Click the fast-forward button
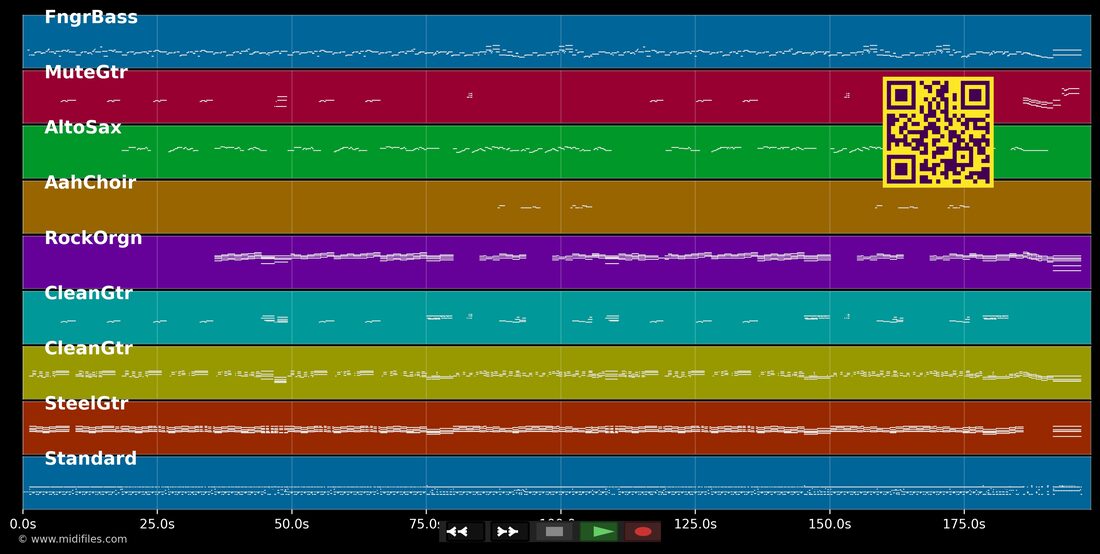 pos(509,532)
